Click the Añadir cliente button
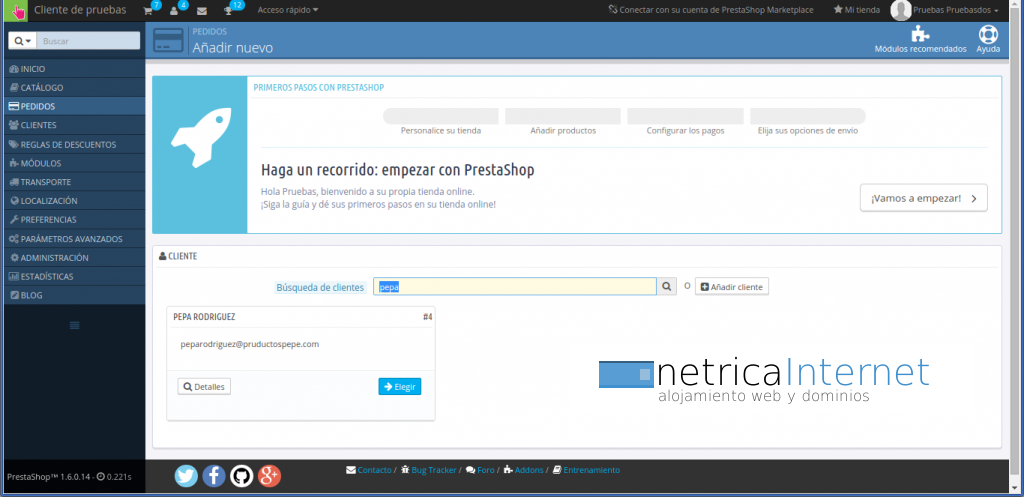 (731, 287)
